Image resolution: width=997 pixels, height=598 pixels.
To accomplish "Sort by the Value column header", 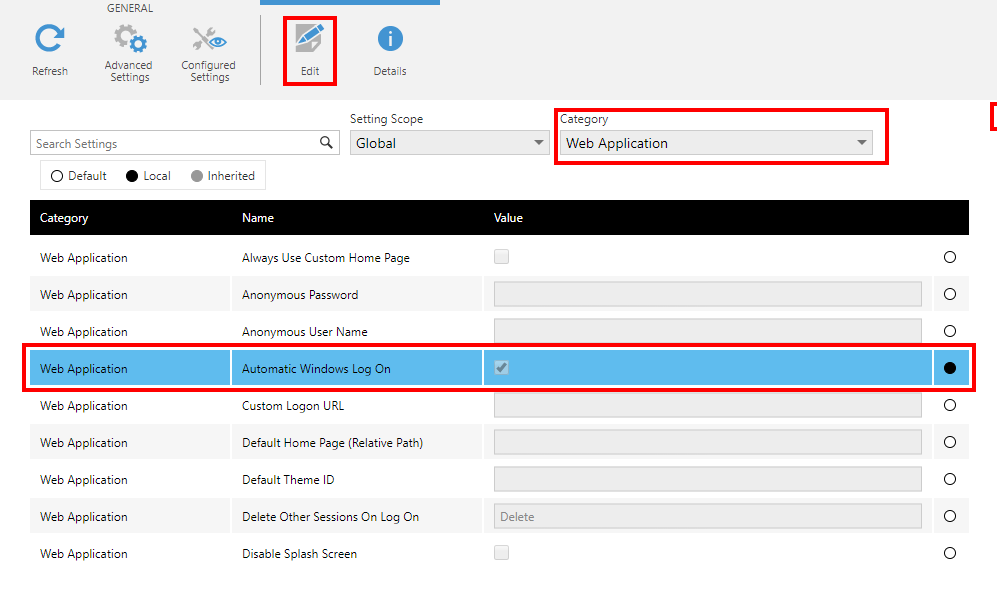I will (508, 218).
